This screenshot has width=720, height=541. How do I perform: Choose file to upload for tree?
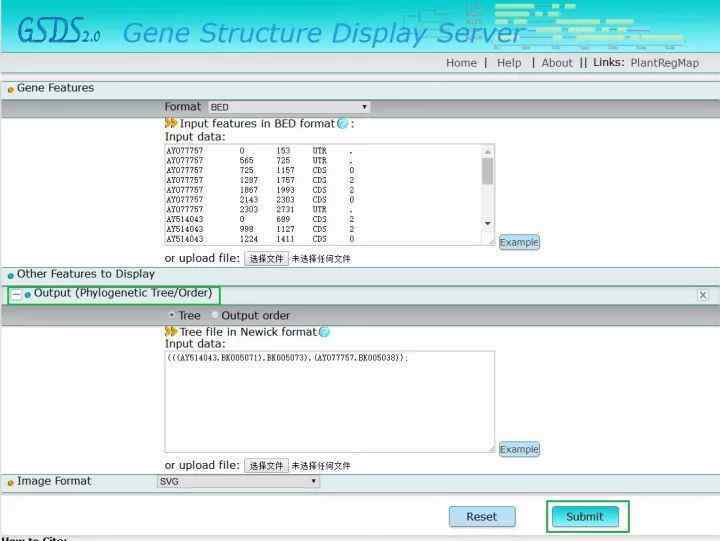point(266,466)
